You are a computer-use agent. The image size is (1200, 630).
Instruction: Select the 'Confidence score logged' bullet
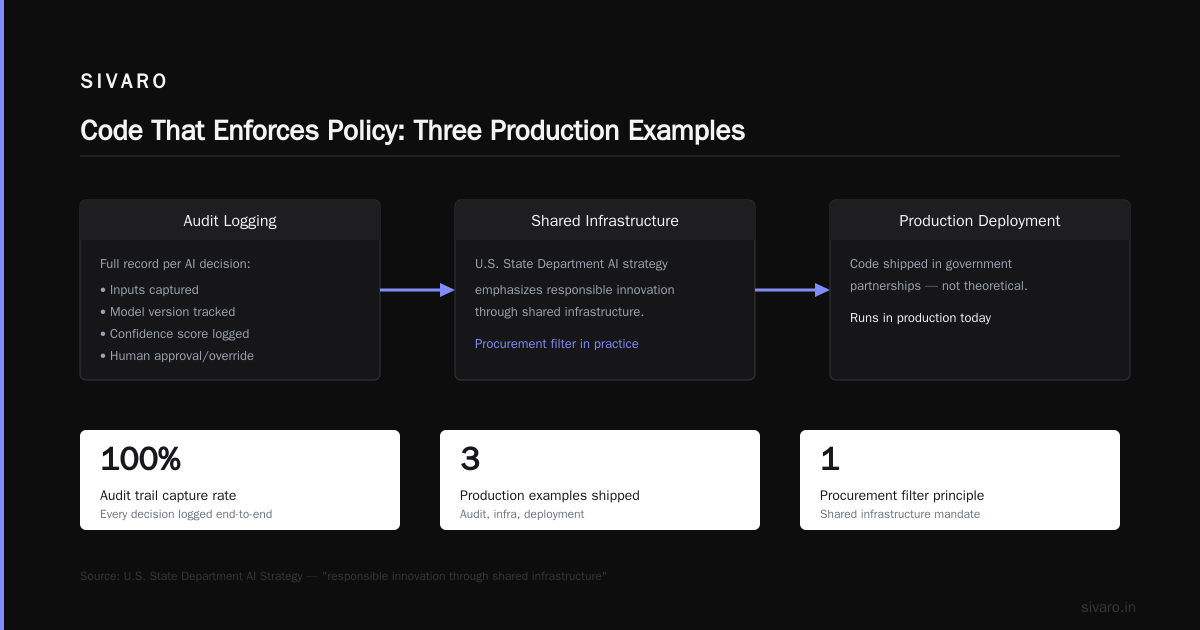tap(175, 334)
